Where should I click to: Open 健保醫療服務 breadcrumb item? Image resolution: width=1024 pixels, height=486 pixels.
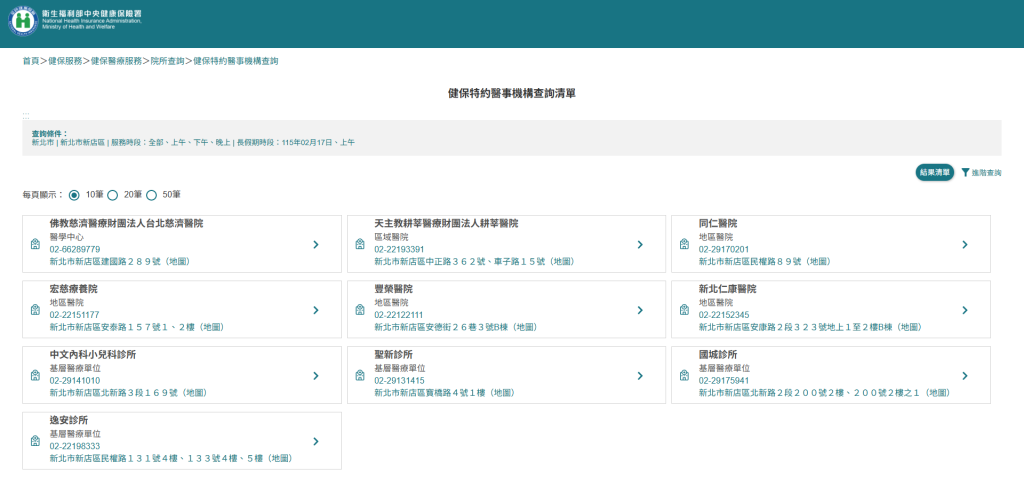(116, 61)
